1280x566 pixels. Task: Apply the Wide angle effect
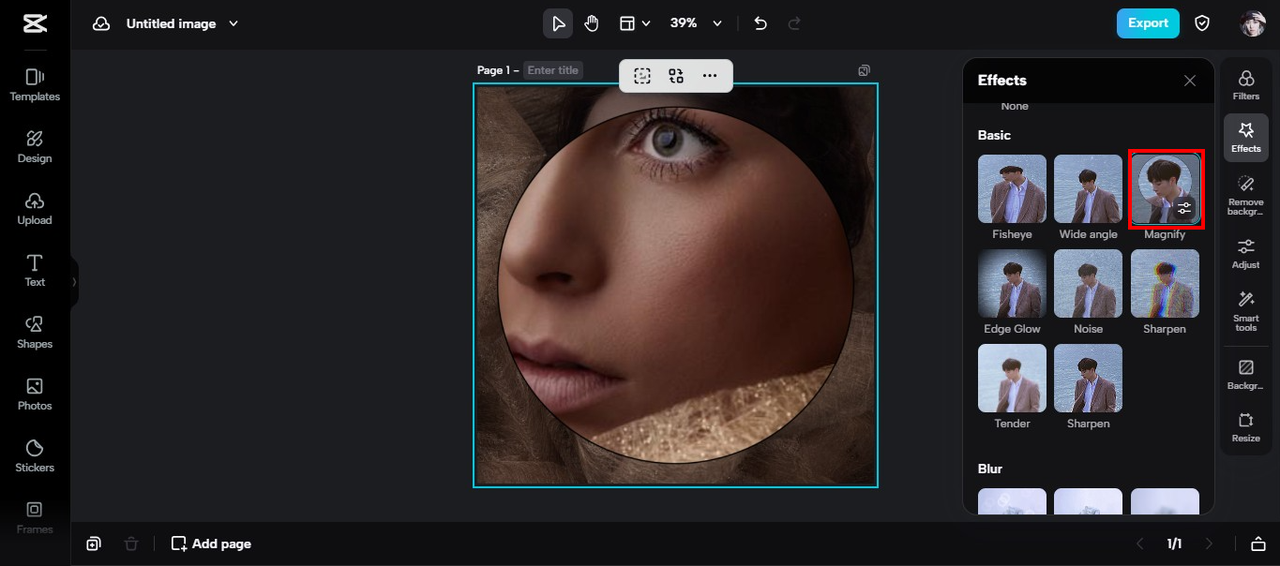point(1088,189)
